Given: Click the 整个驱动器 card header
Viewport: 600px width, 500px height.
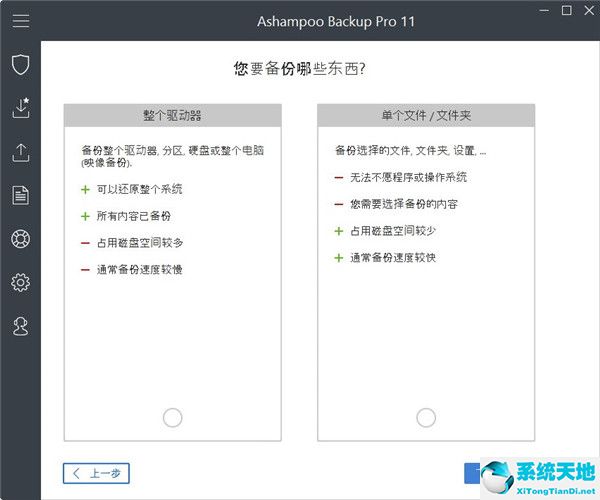Looking at the screenshot, I should point(173,115).
